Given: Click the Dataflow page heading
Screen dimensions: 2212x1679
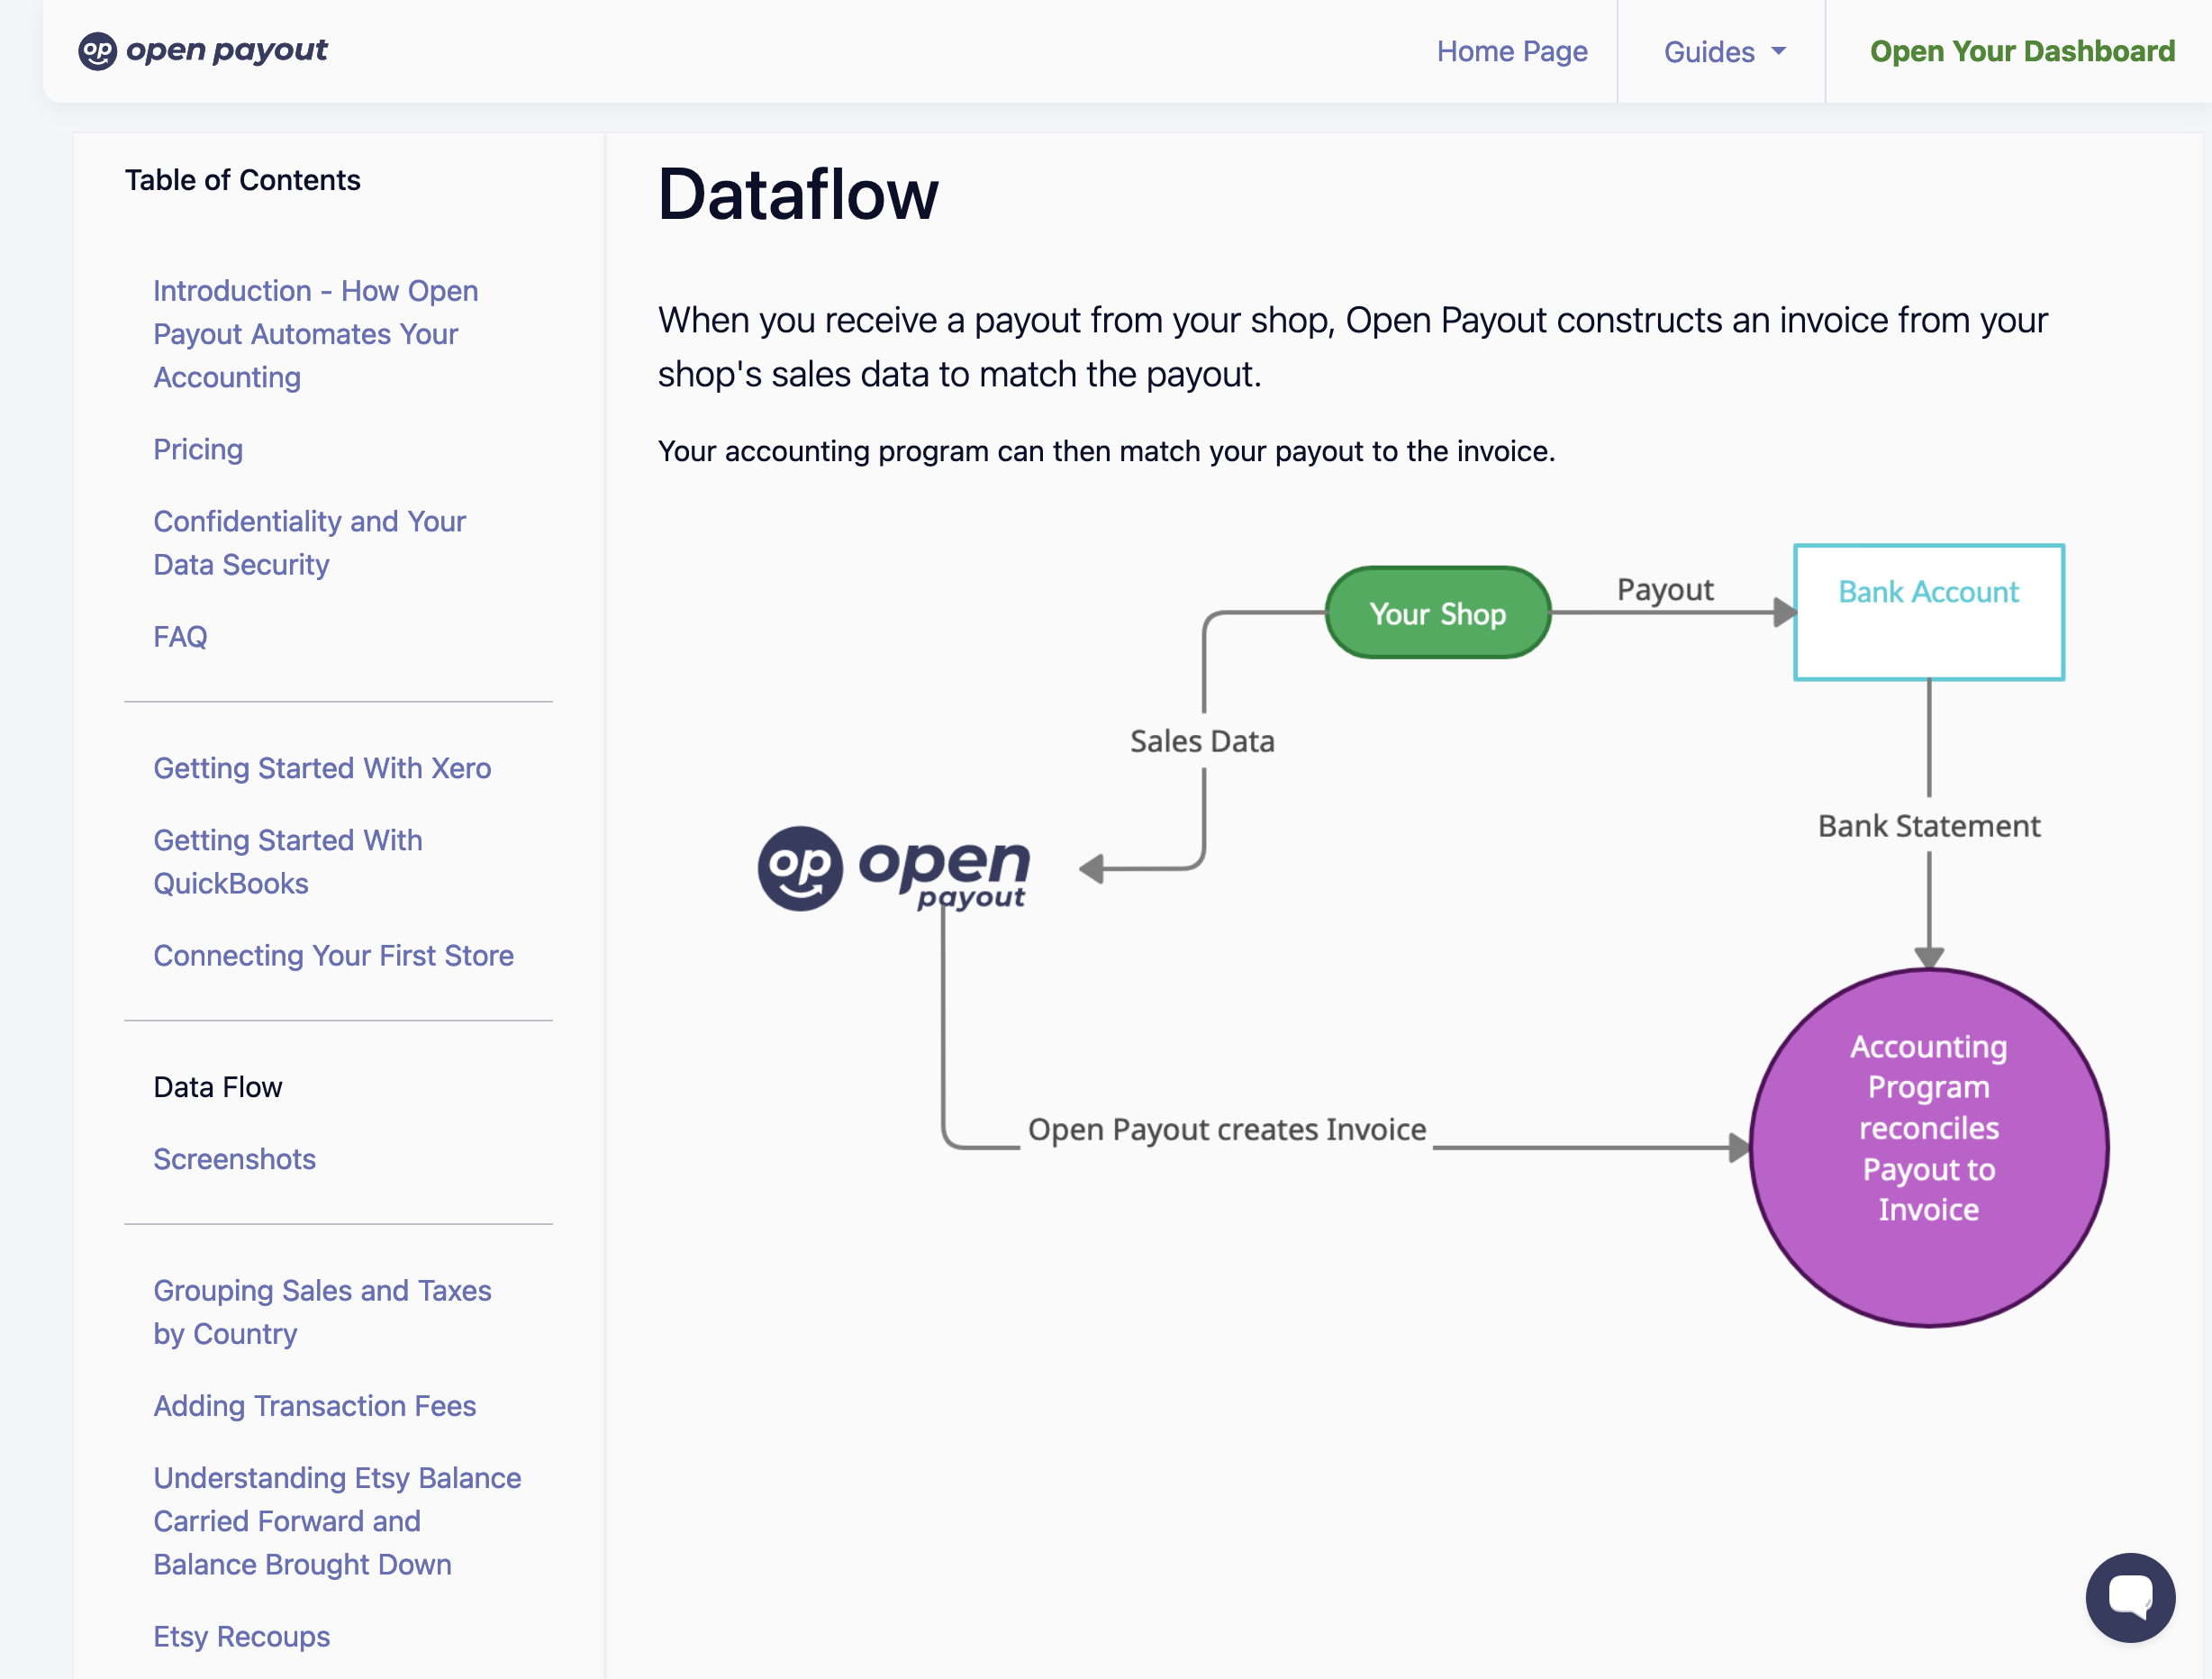Looking at the screenshot, I should point(798,193).
